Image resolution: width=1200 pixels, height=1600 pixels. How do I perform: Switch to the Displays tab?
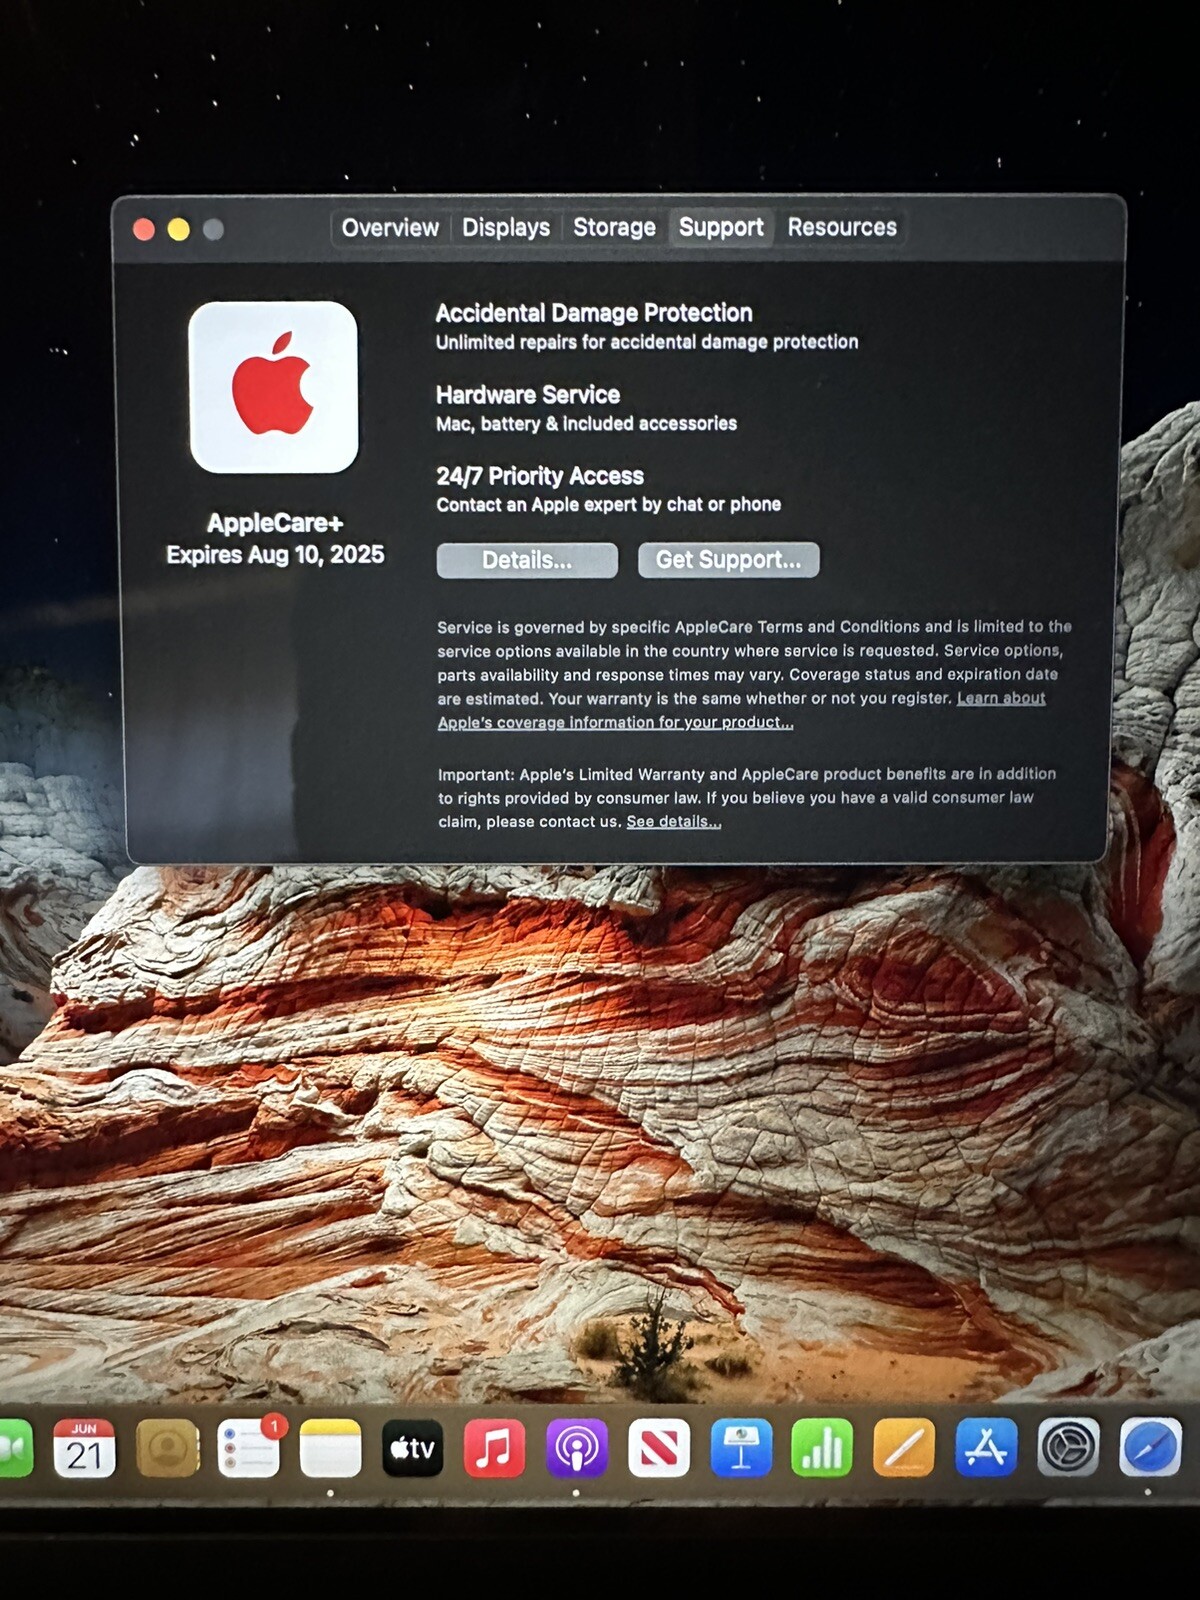click(x=506, y=228)
